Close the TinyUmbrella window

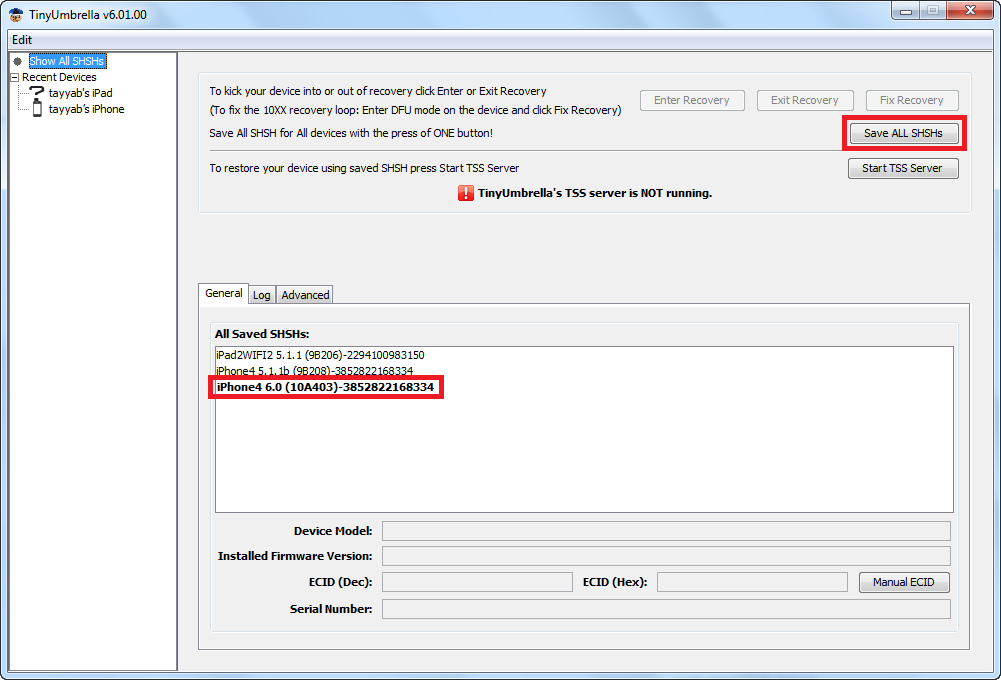(x=970, y=10)
